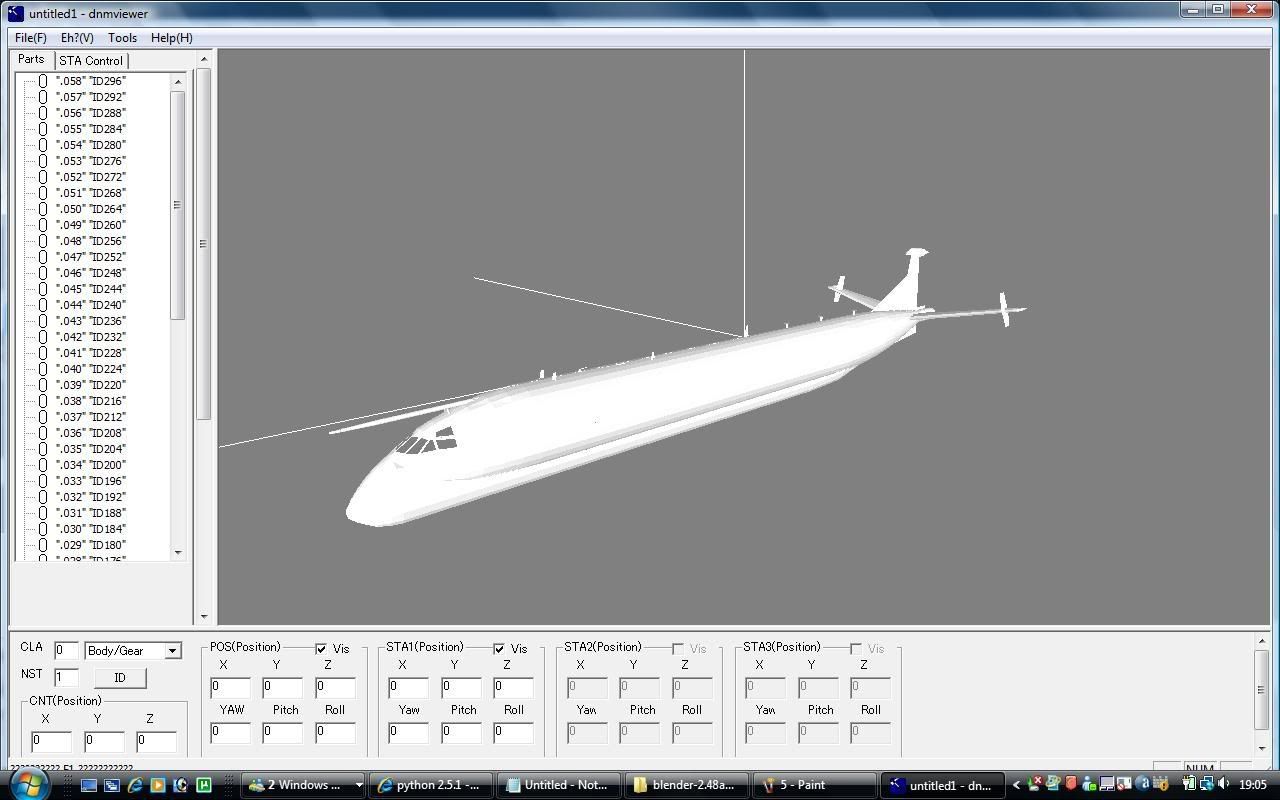The width and height of the screenshot is (1280, 800).
Task: Open the Body/Gear dropdown
Action: (173, 651)
